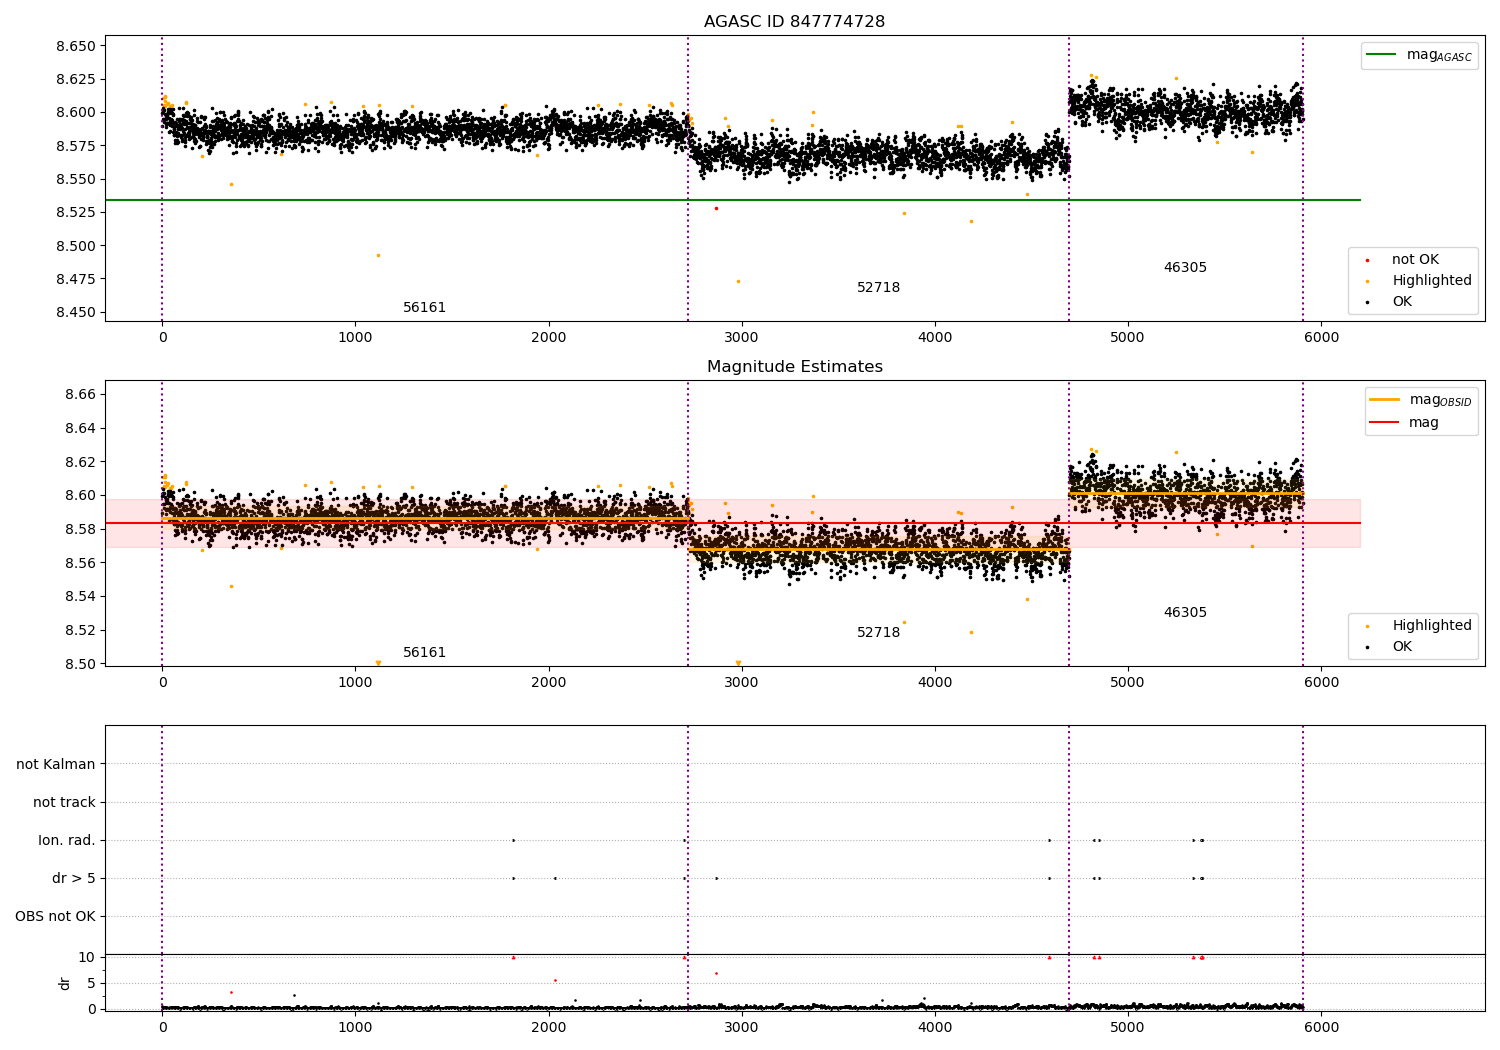Click the orange outlier near 8.49 in the AGASC ID plot
Viewport: 1500px width, 1050px height.
point(378,255)
